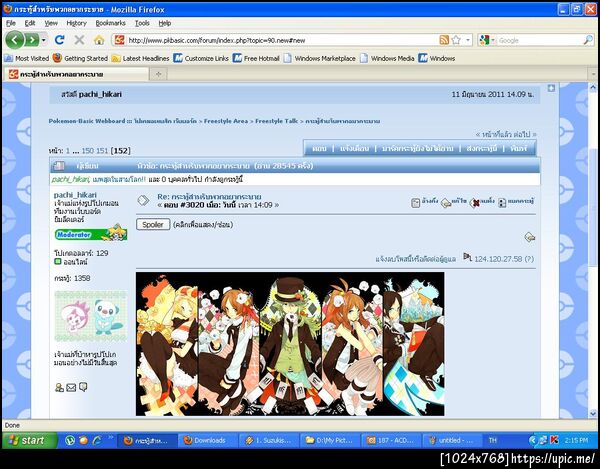Open the list all tabs dropdown

592,74
